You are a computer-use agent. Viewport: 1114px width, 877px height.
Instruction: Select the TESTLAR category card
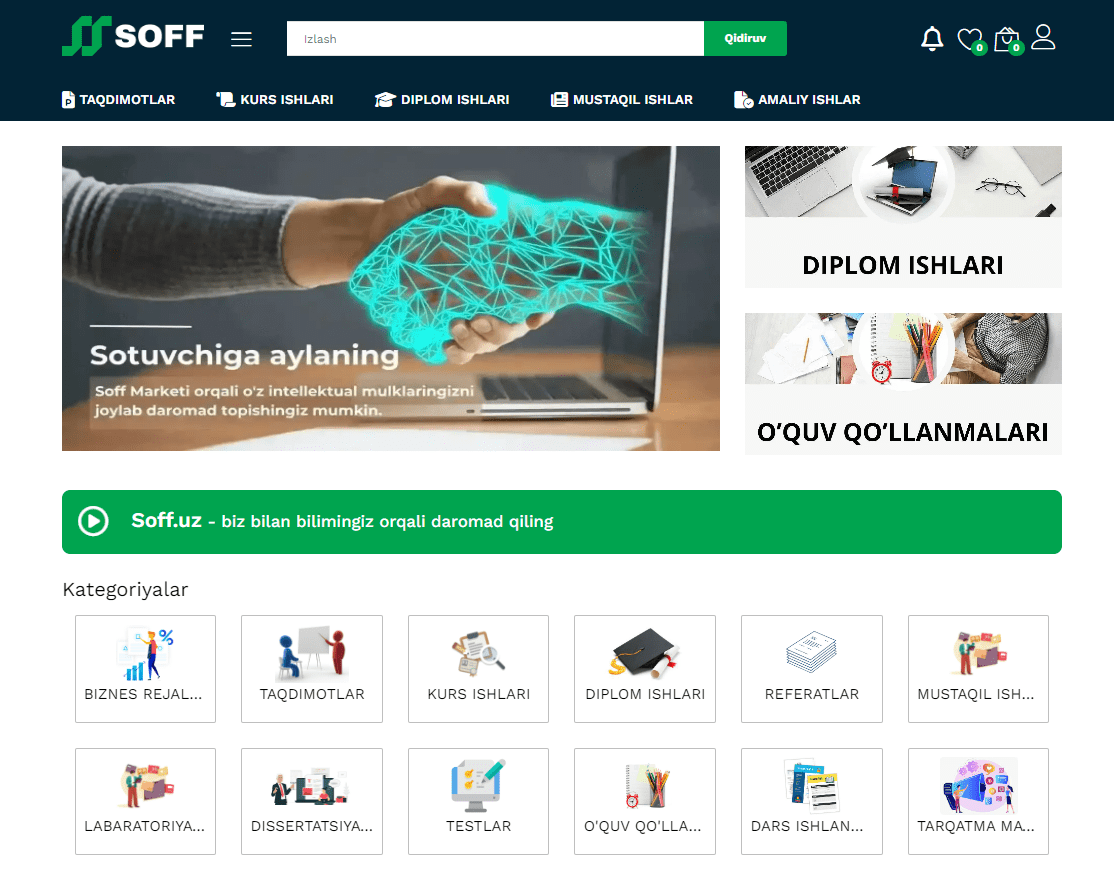[478, 801]
